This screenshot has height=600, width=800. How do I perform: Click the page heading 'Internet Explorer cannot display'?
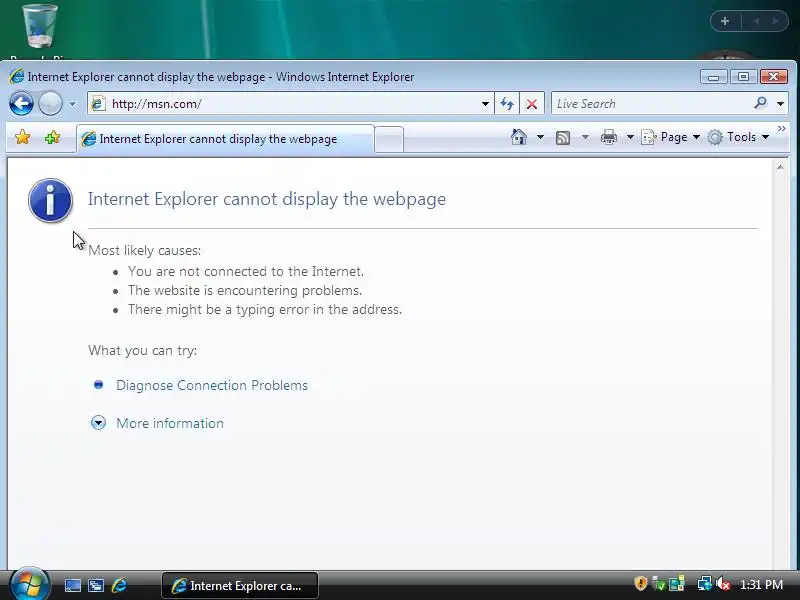pyautogui.click(x=267, y=199)
